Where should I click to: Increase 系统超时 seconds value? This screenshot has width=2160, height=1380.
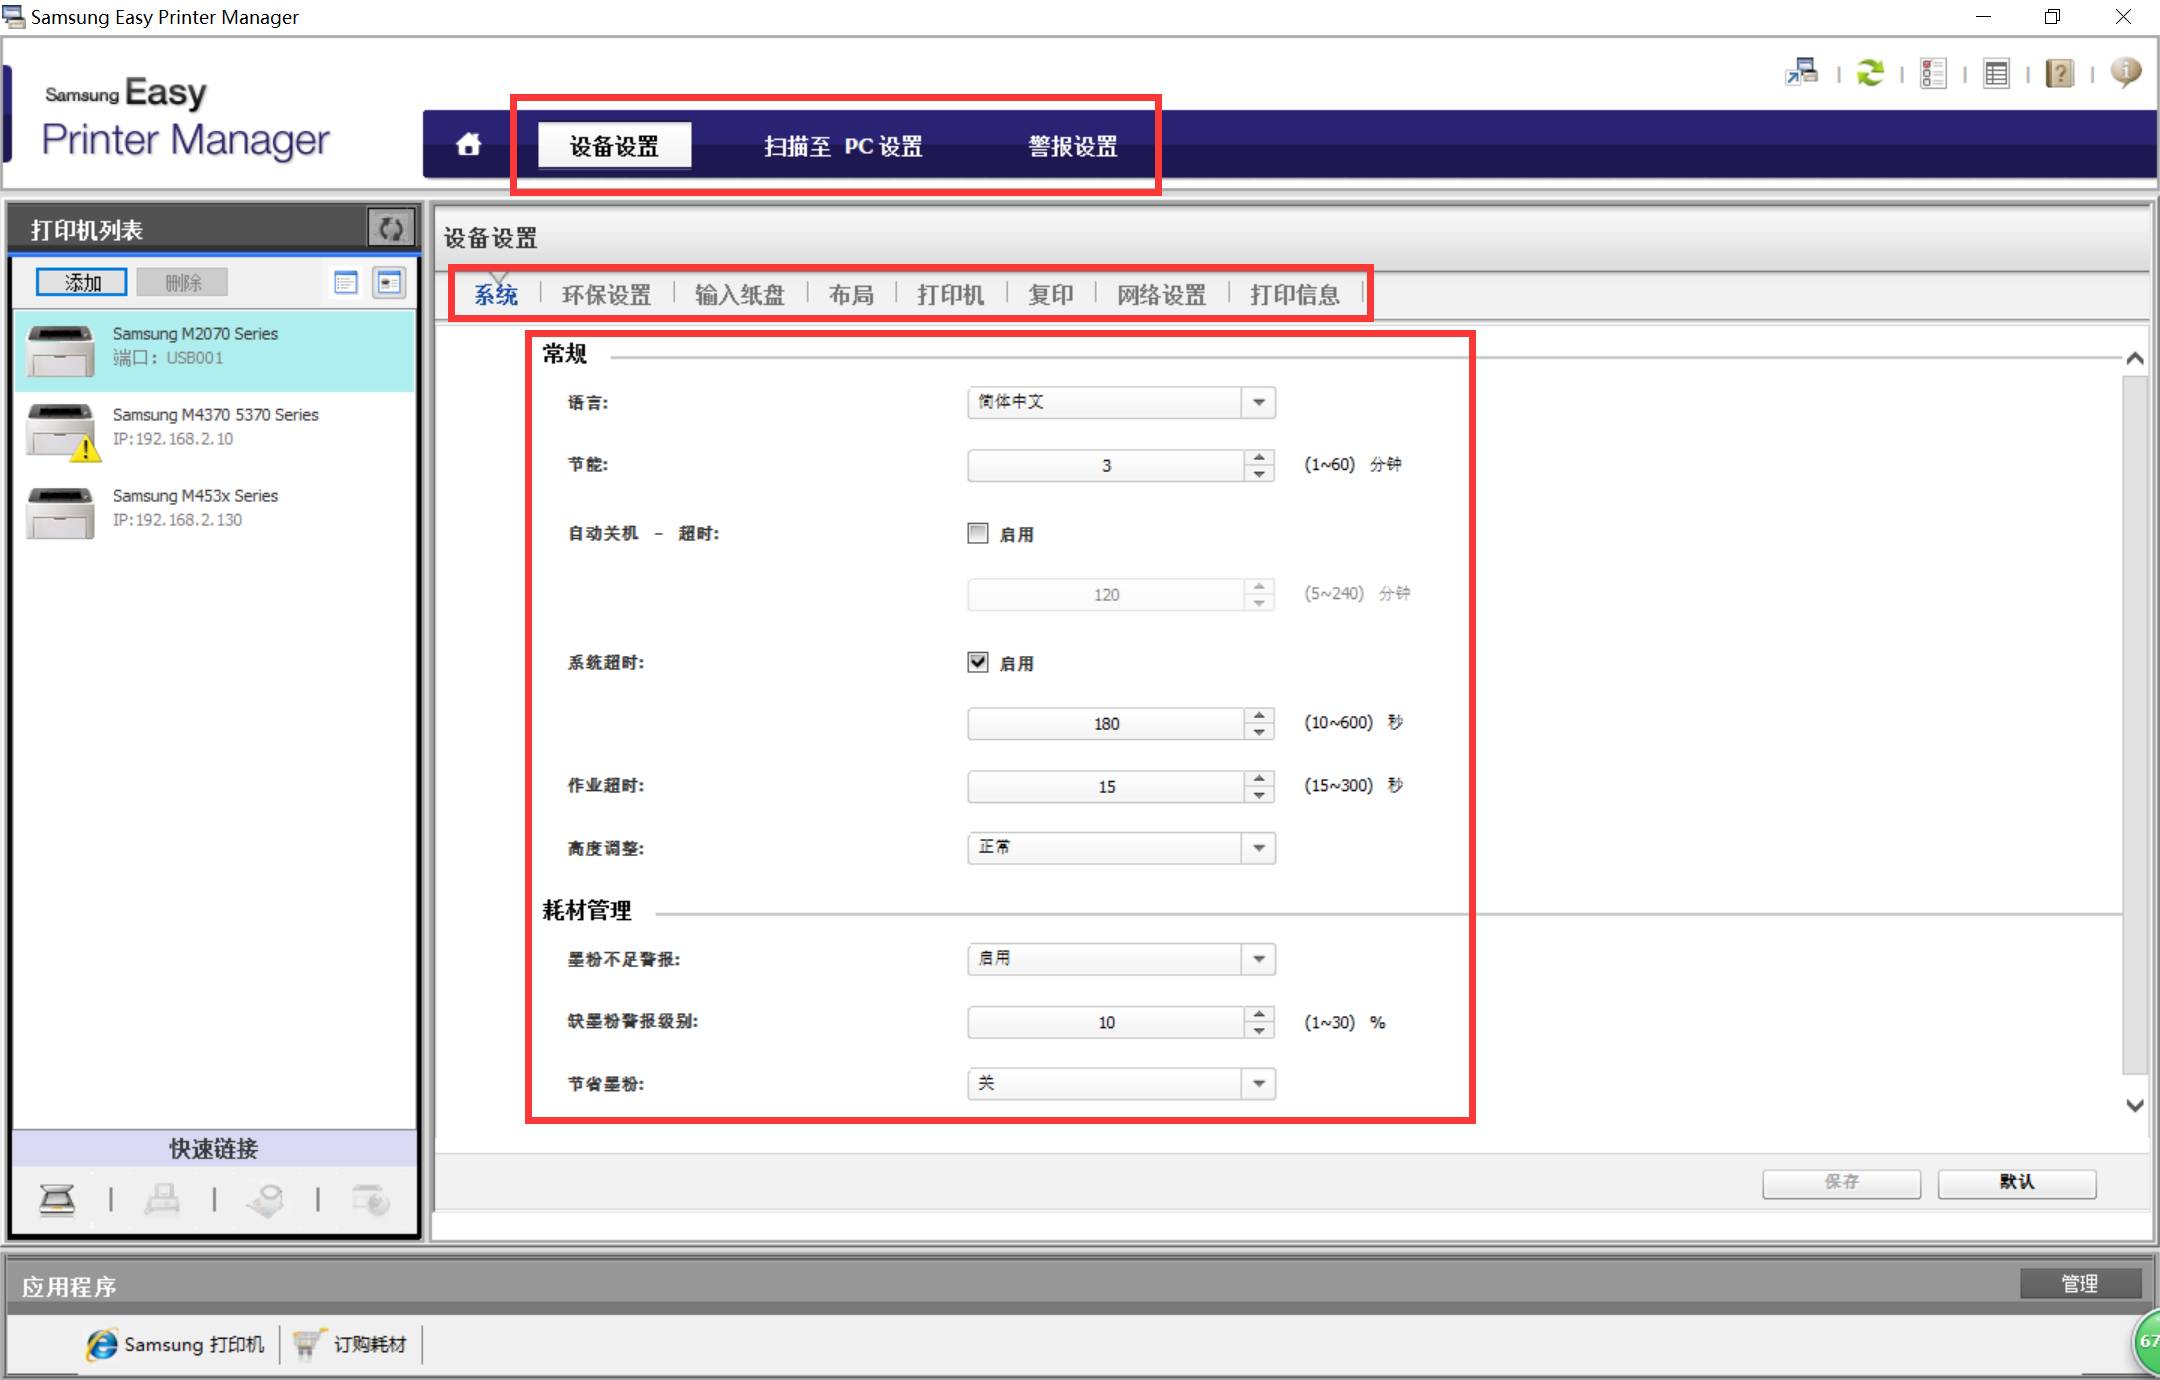click(x=1260, y=715)
